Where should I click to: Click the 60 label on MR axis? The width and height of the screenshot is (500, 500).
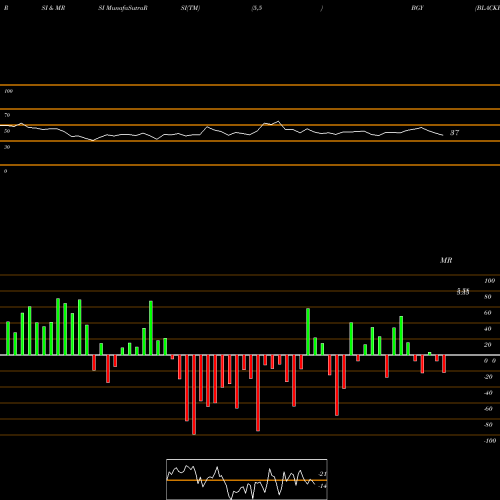488,313
